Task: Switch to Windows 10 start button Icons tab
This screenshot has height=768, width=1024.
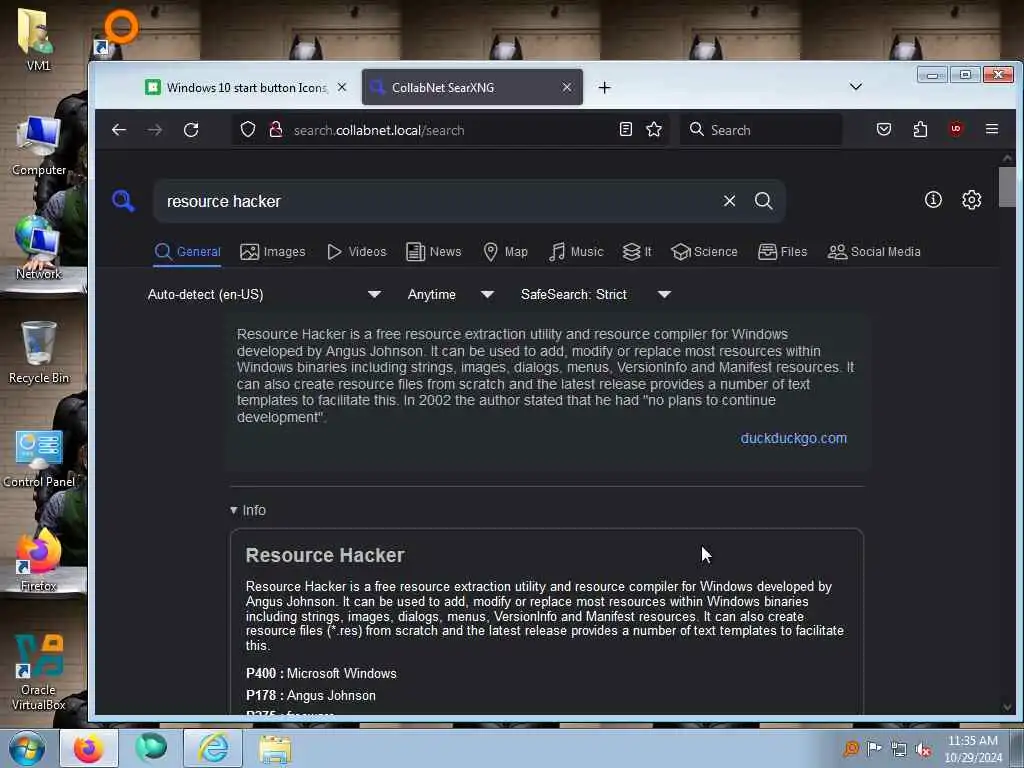Action: [x=245, y=88]
